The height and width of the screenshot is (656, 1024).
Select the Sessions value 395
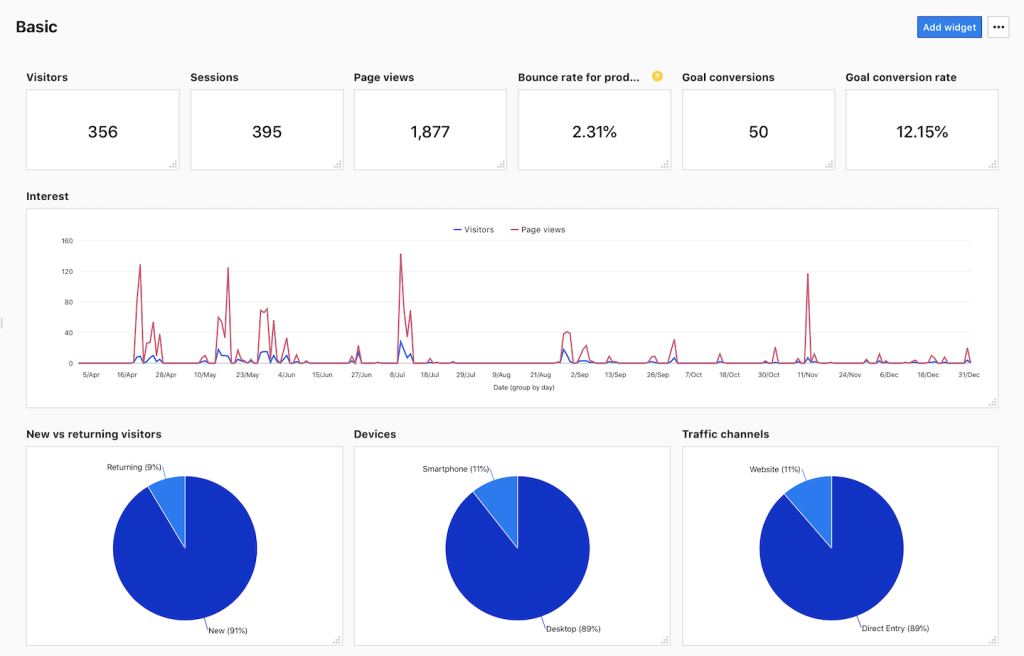click(266, 132)
